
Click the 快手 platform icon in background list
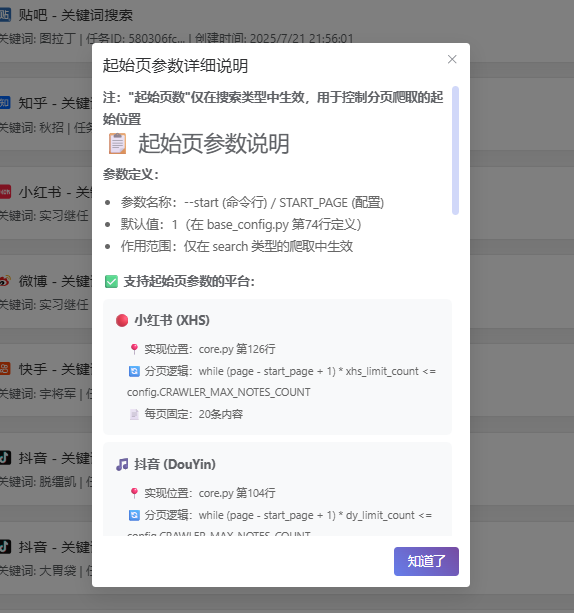click(5, 369)
